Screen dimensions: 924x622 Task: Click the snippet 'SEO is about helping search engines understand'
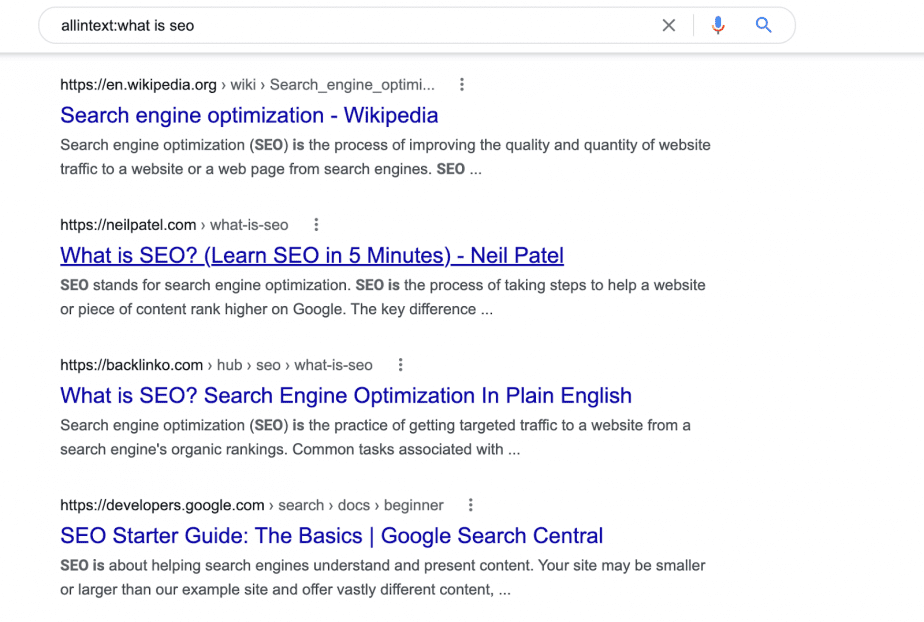point(383,578)
